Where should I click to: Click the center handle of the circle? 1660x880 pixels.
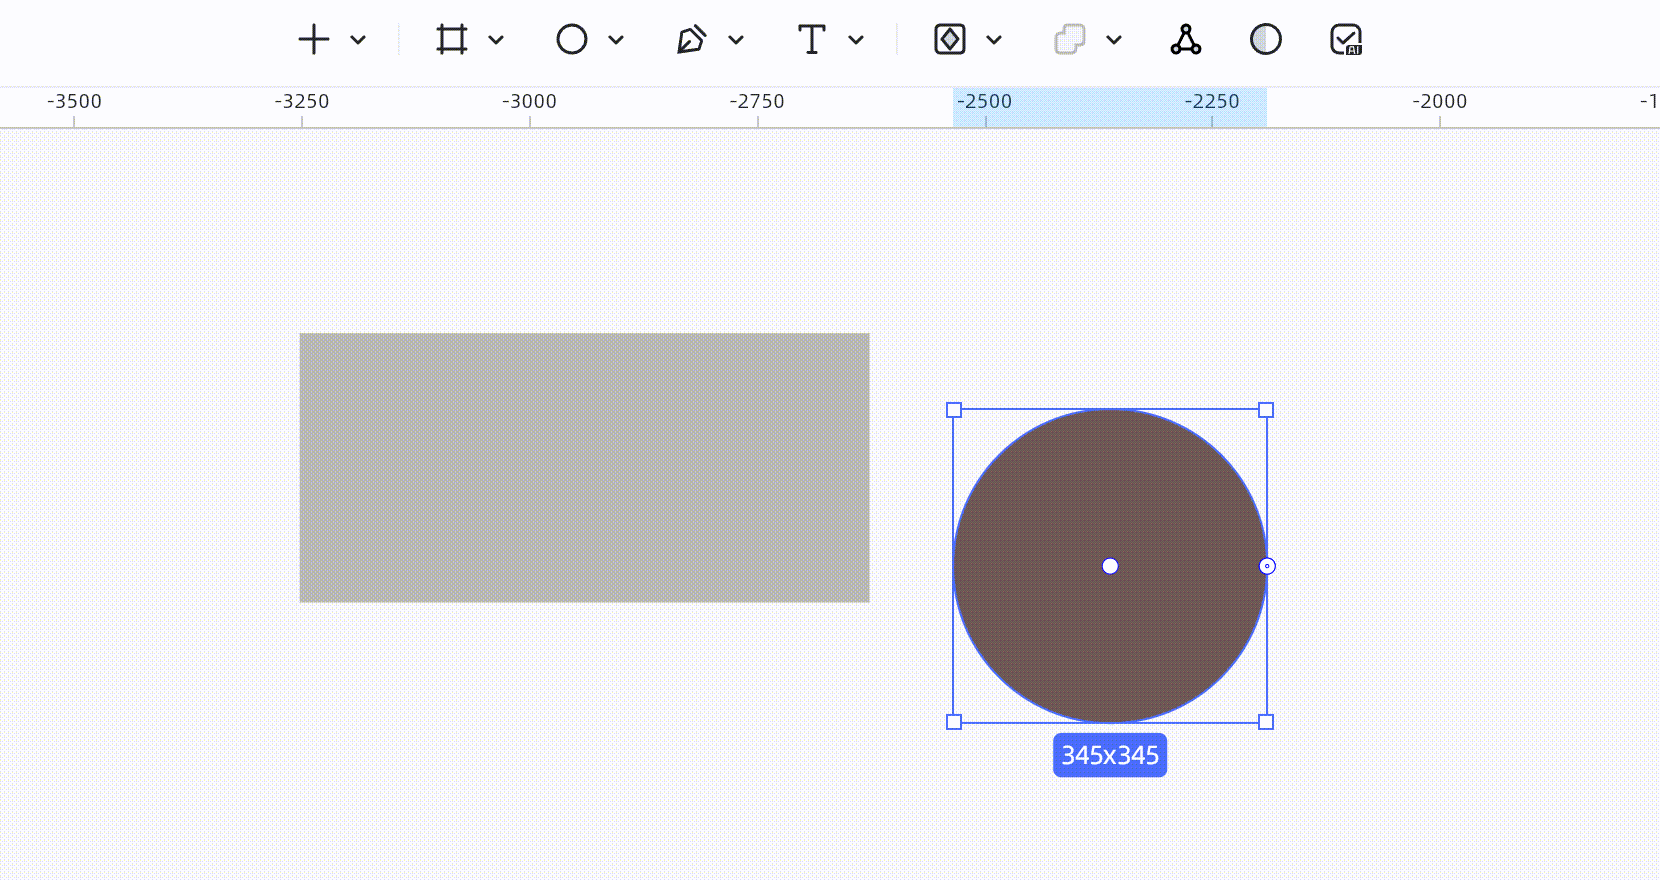[x=1110, y=566]
